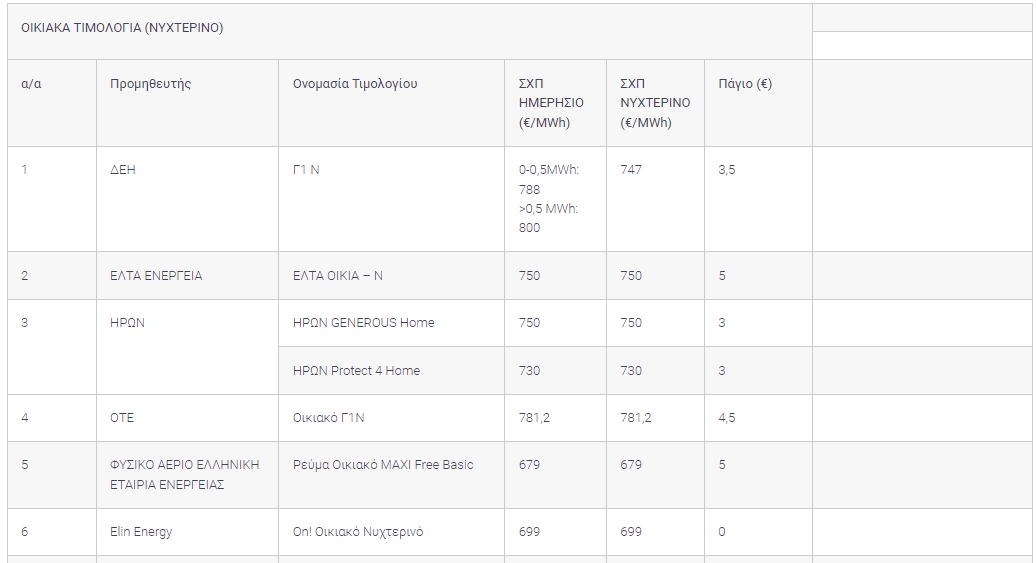The height and width of the screenshot is (563, 1036).
Task: Click the Πάγιο (€) column header
Action: pos(745,84)
